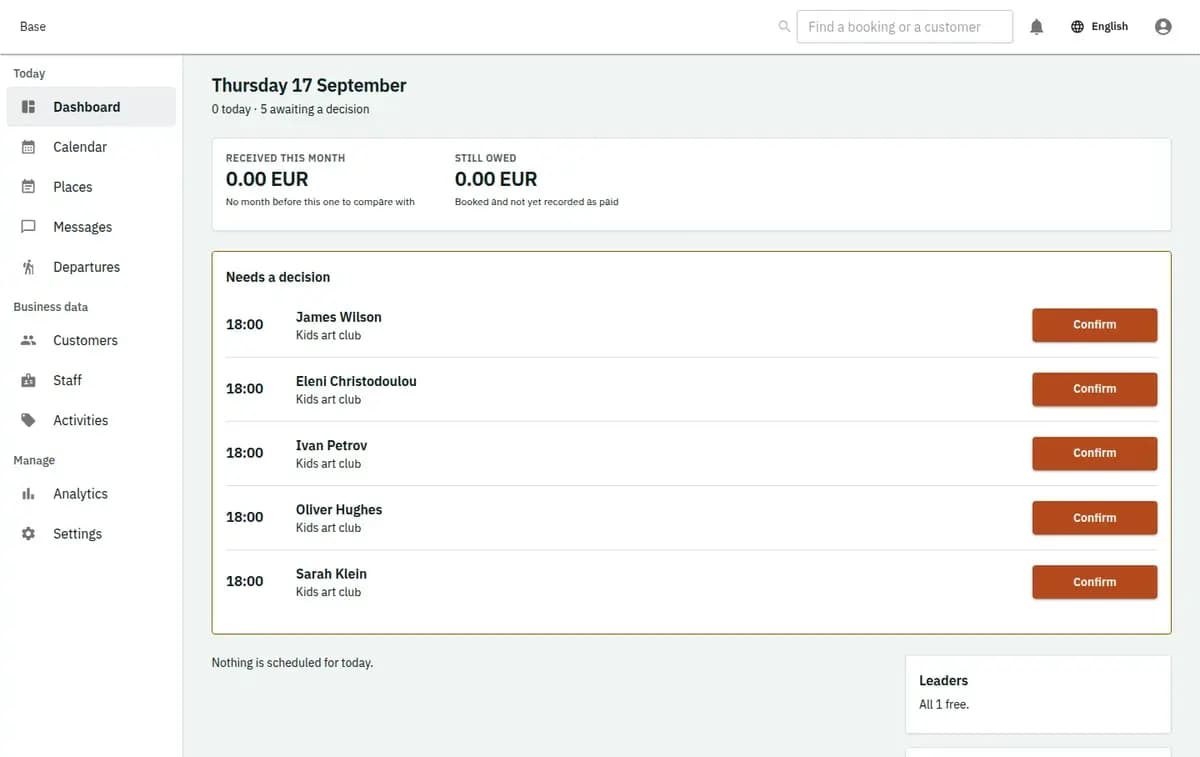Select Oliver Hughes's name
Screen dimensions: 1200x757
[x=339, y=510]
